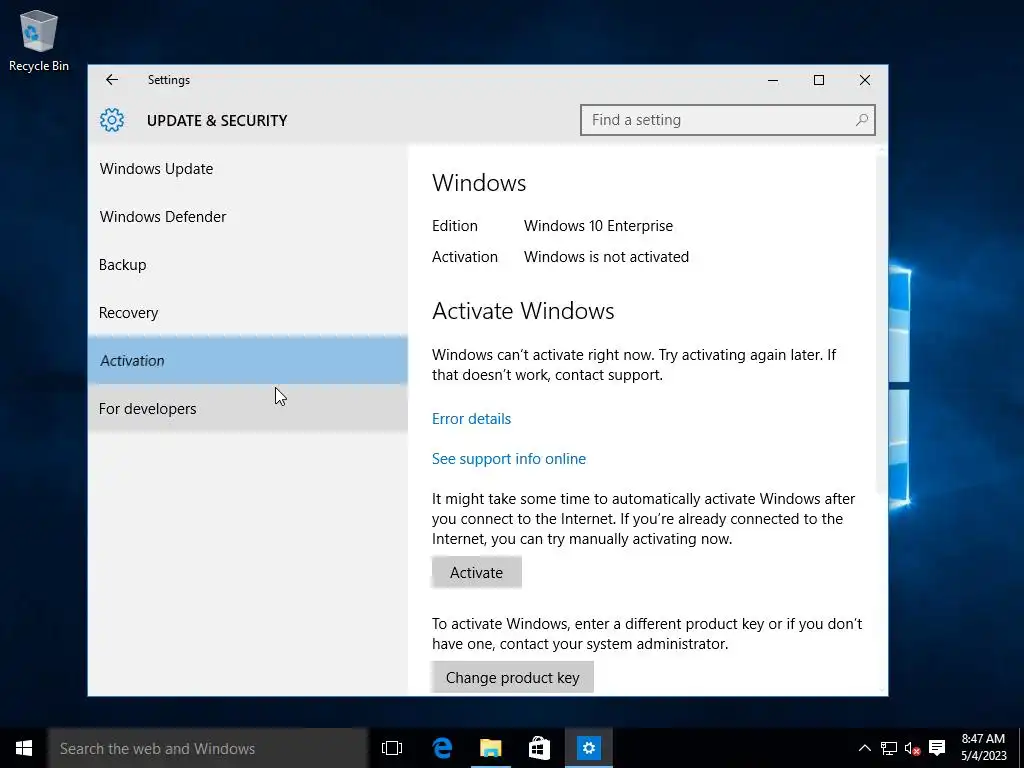1024x768 pixels.
Task: Close the Settings window
Action: point(865,80)
